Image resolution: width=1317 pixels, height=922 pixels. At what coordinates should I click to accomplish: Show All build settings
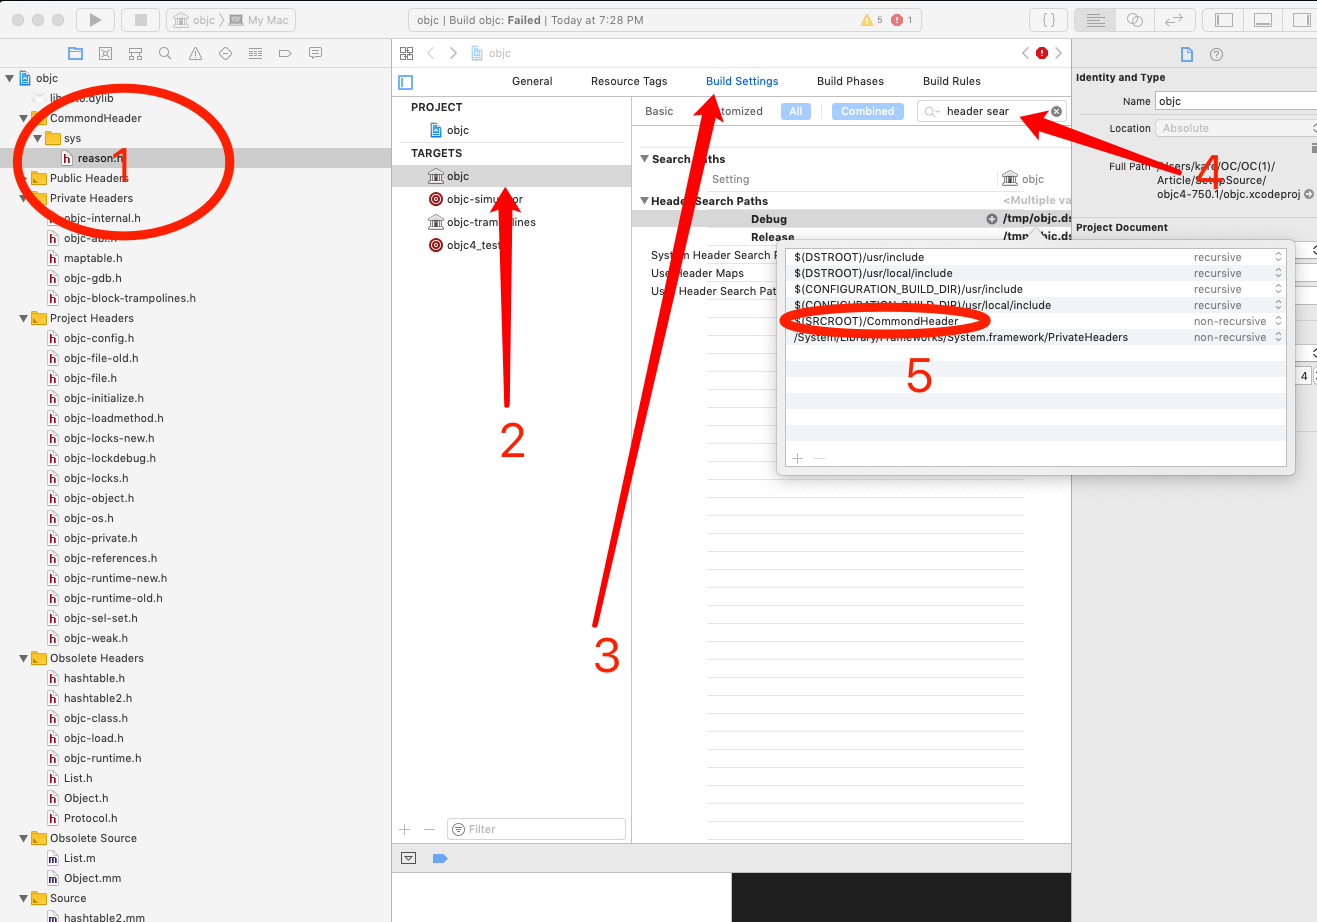[796, 111]
